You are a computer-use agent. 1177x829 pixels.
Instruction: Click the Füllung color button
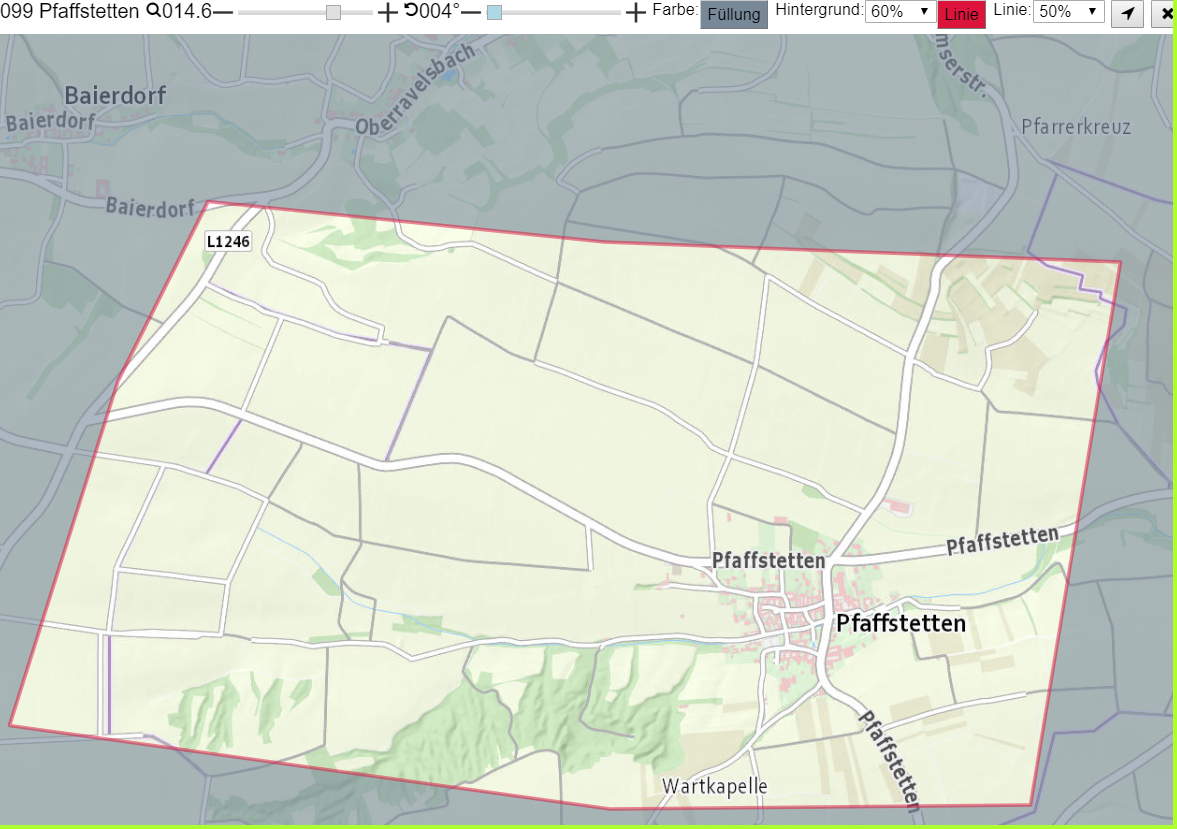pyautogui.click(x=733, y=14)
